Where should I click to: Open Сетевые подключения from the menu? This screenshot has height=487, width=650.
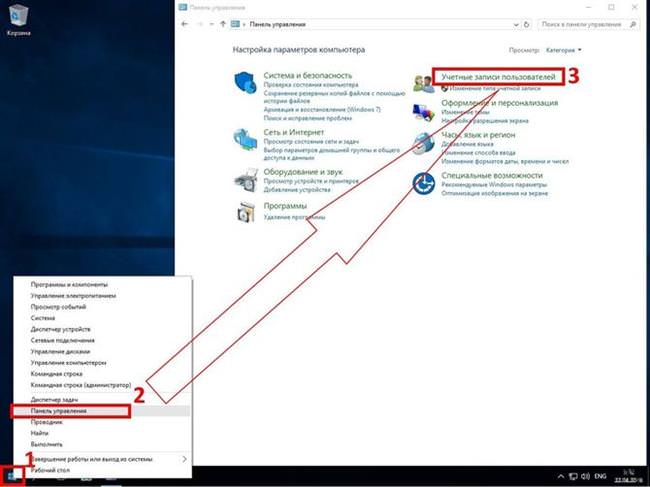coord(63,340)
